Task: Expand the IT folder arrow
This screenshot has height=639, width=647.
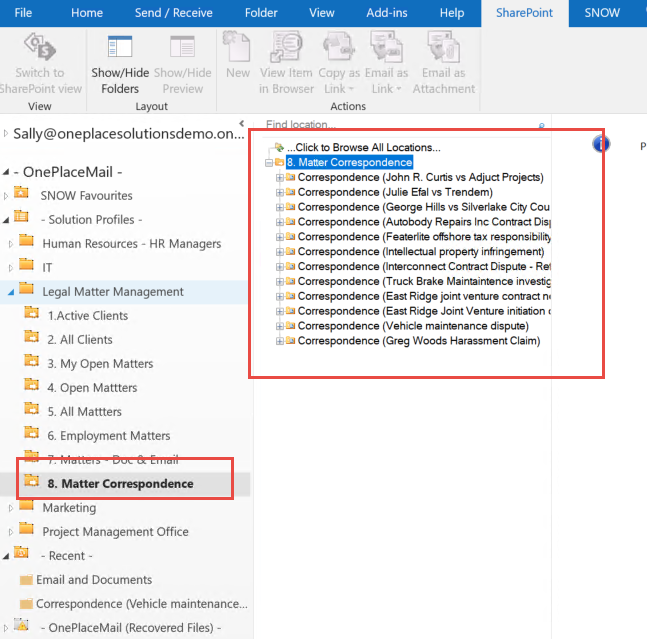Action: 11,268
